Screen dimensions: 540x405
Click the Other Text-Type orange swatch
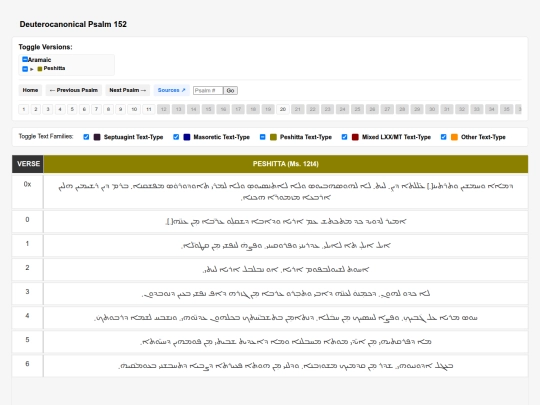pyautogui.click(x=454, y=137)
